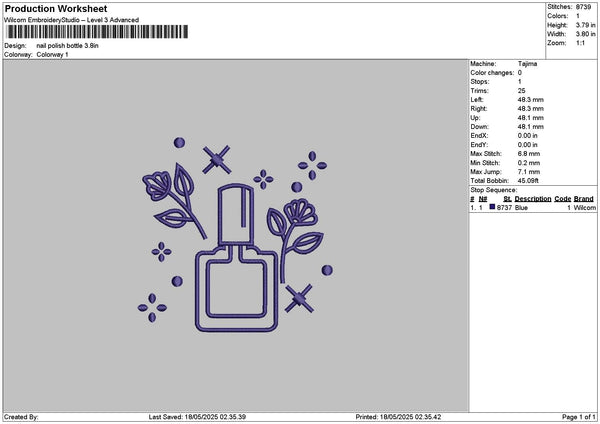Click the Description column header
Screen dimensions: 600x424
click(x=533, y=198)
